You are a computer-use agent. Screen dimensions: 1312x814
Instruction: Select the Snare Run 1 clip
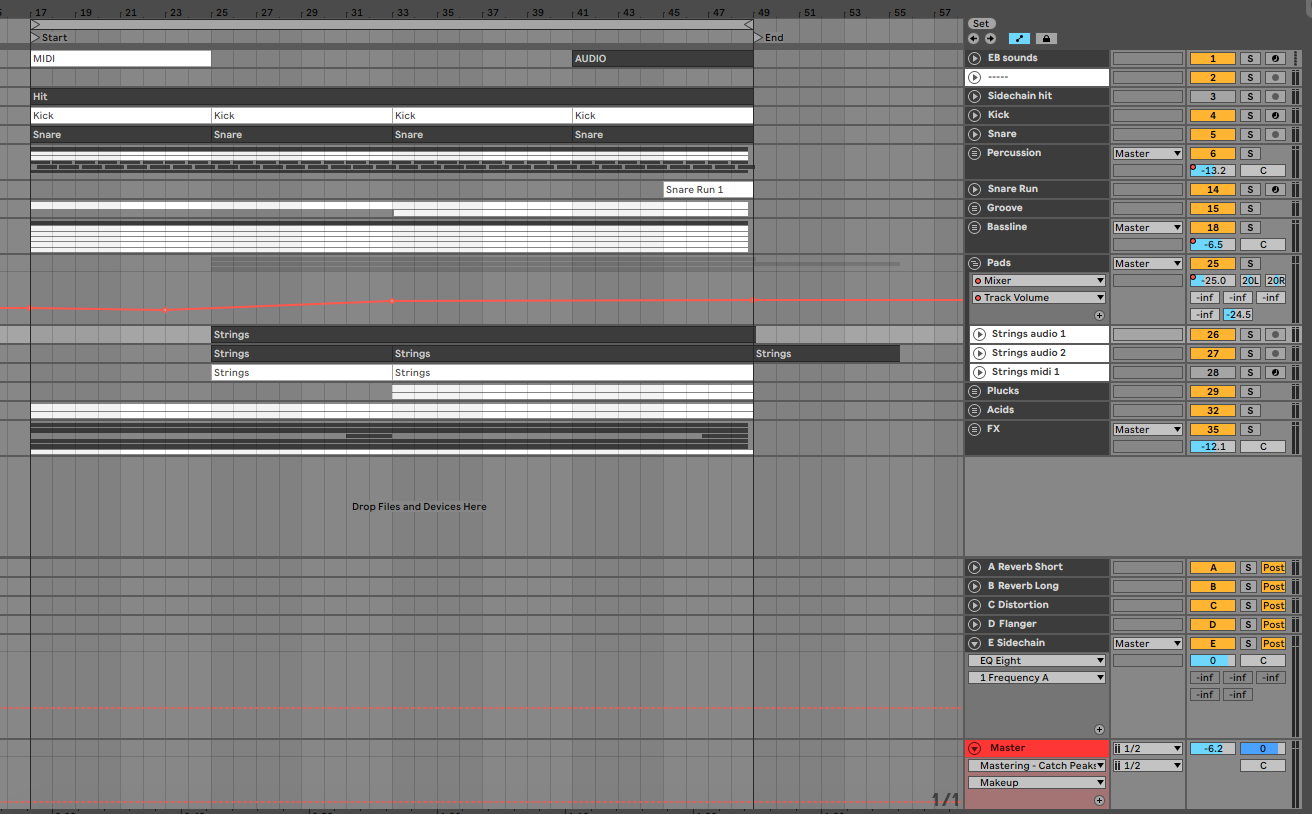point(708,190)
